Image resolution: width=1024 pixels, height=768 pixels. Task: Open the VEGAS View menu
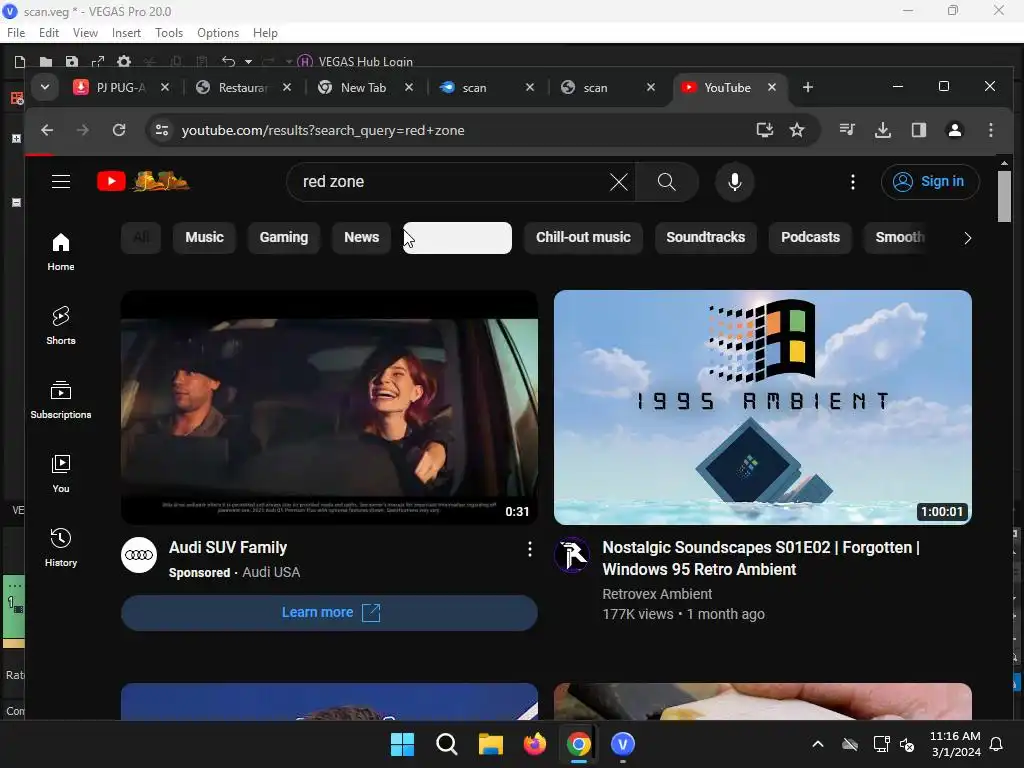click(85, 33)
